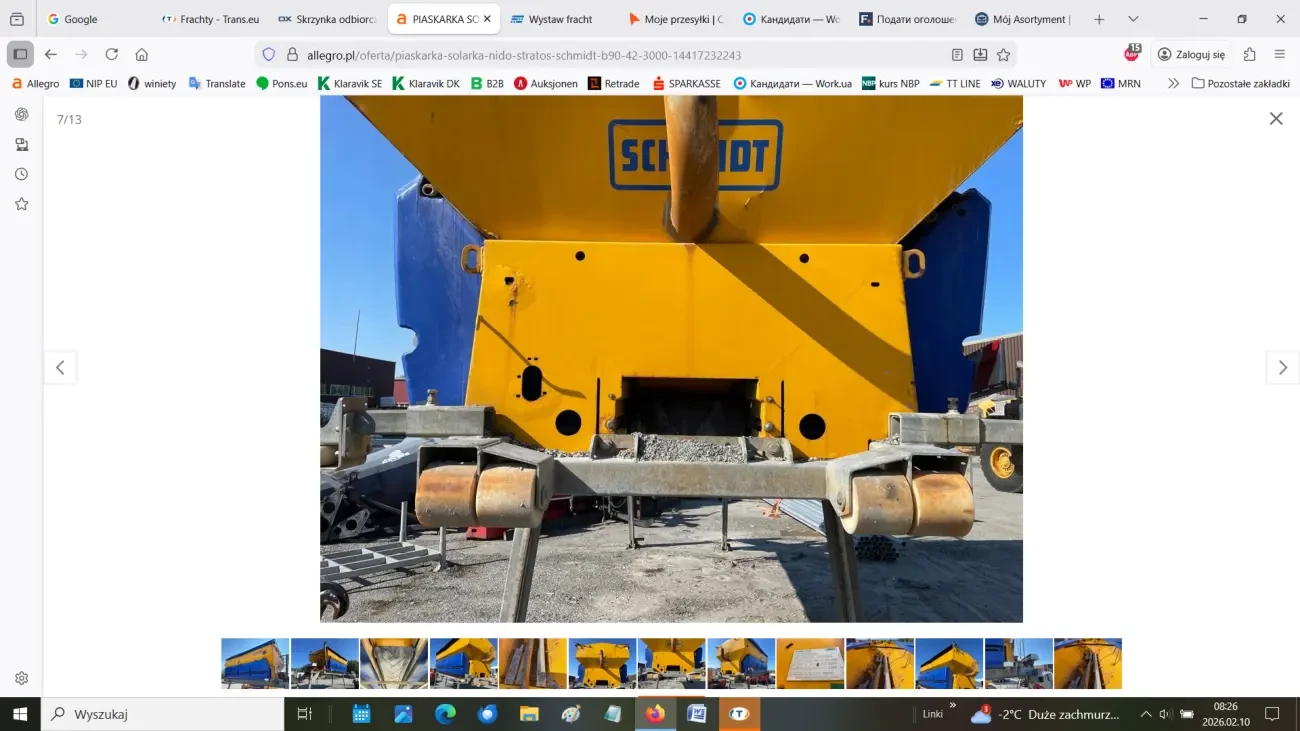Open the Word app from the taskbar
The height and width of the screenshot is (731, 1300).
[697, 714]
